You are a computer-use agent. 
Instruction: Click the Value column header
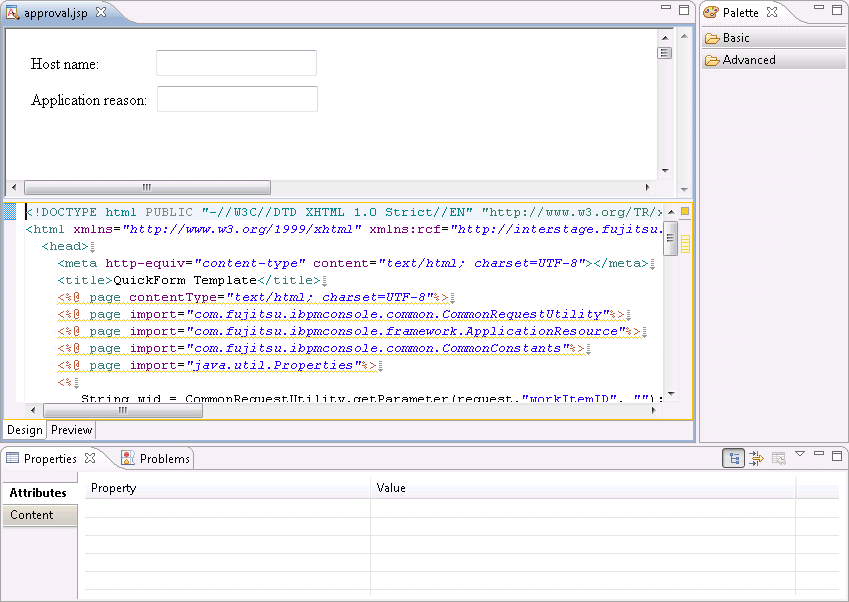[x=583, y=488]
